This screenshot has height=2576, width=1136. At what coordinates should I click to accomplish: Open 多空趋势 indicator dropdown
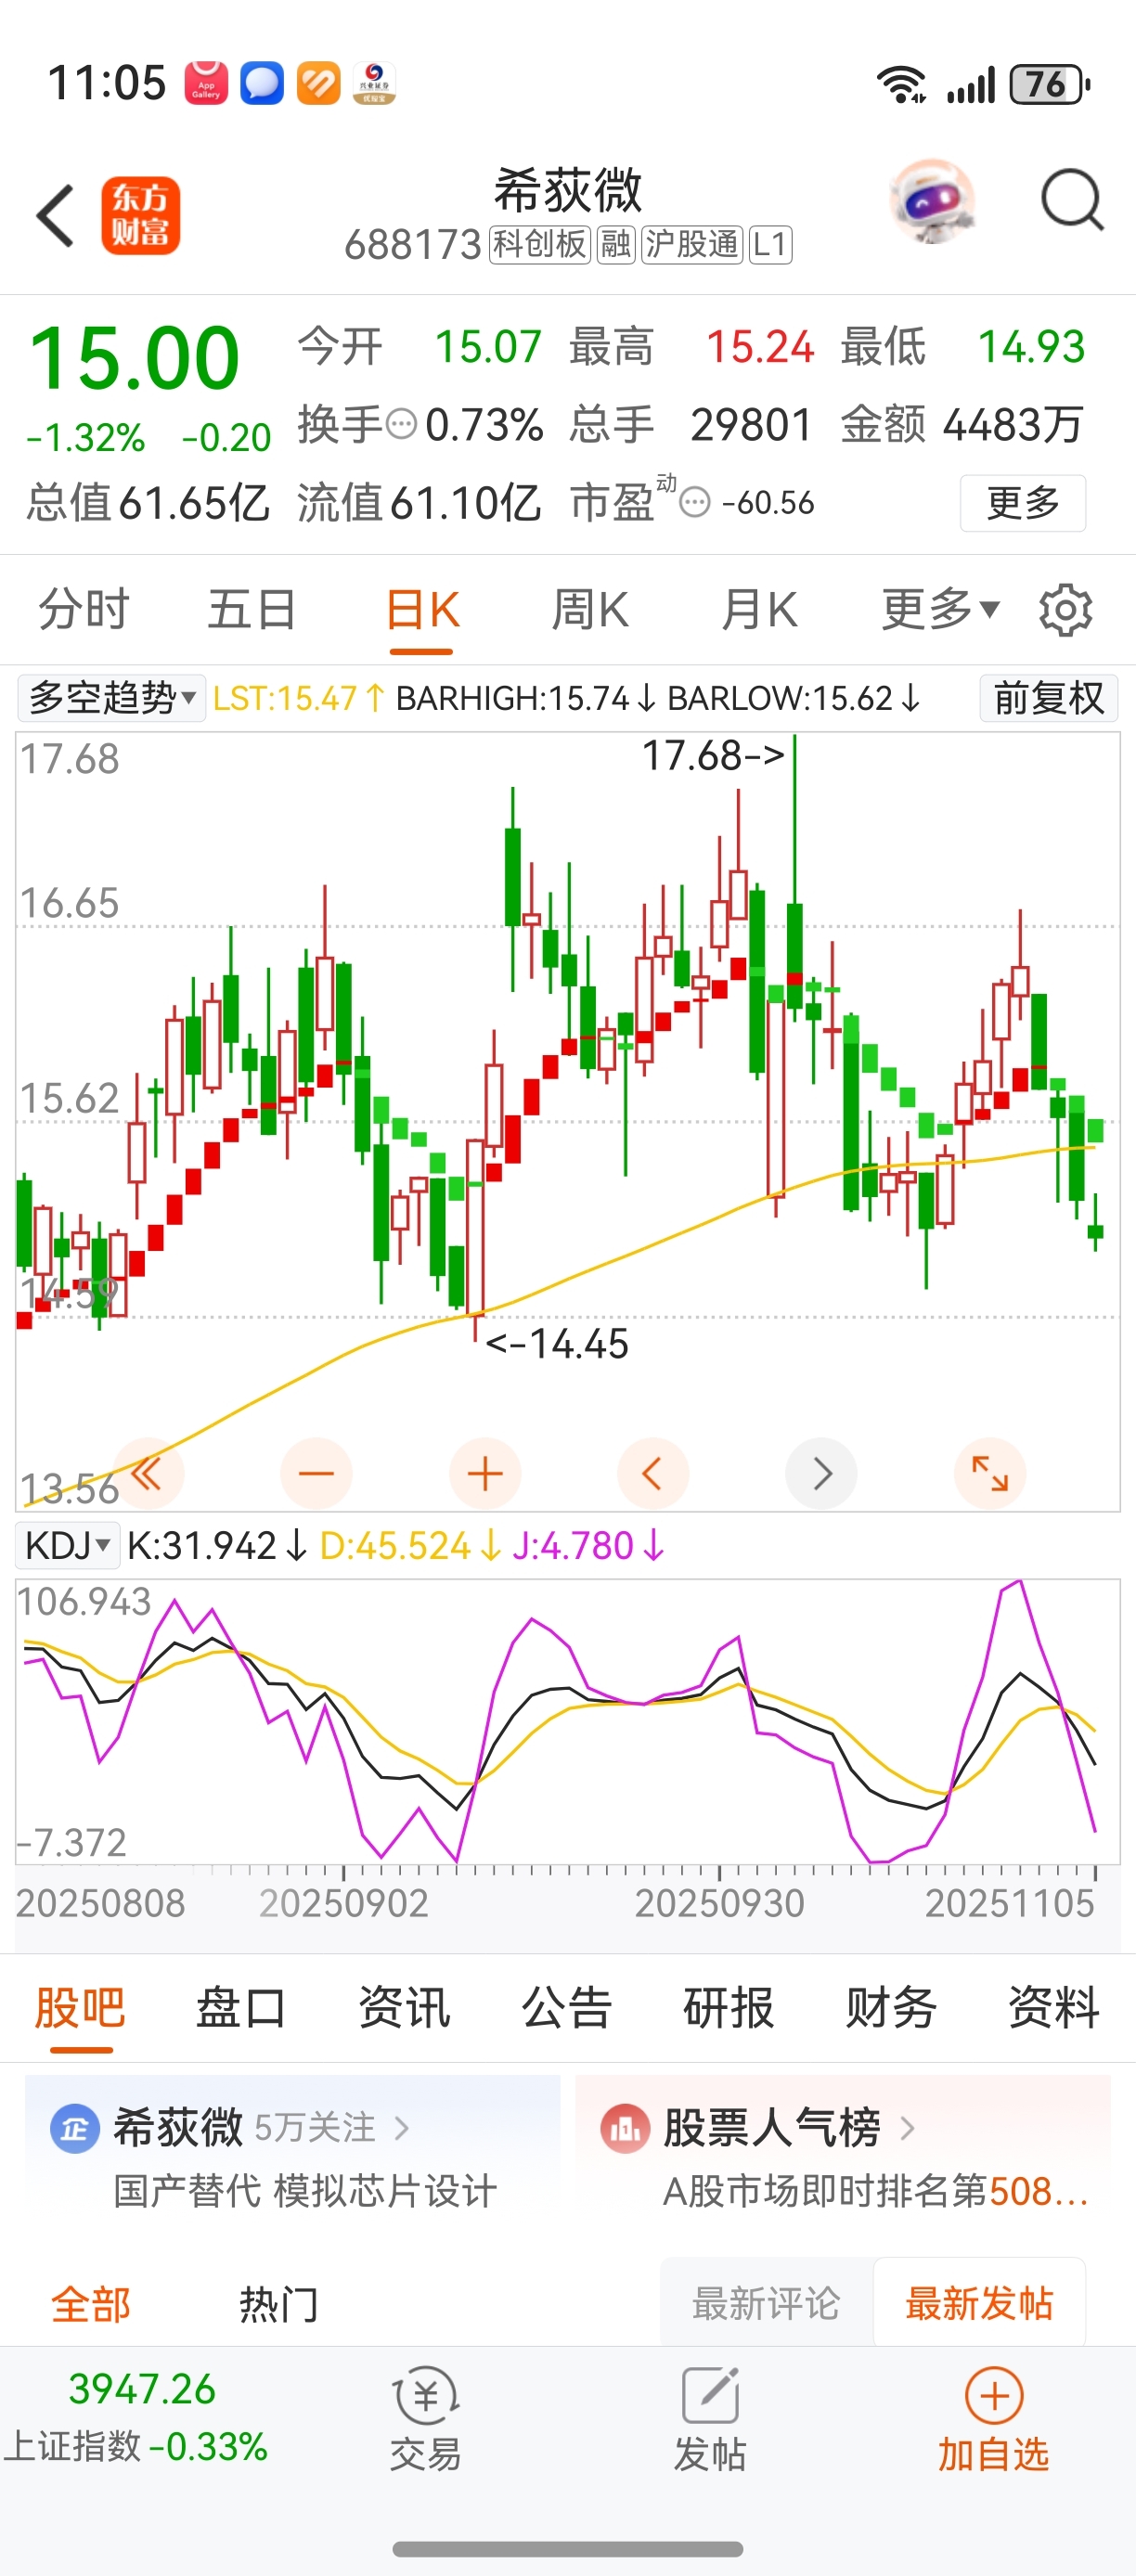pyautogui.click(x=111, y=697)
